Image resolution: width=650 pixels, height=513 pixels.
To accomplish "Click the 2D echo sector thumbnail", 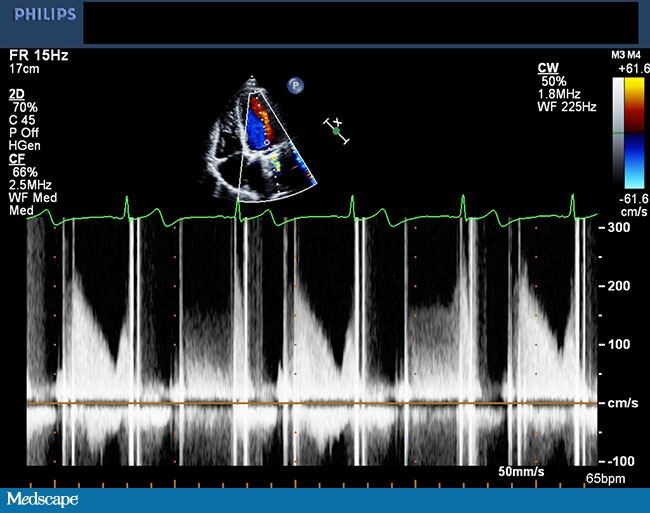I will 260,140.
